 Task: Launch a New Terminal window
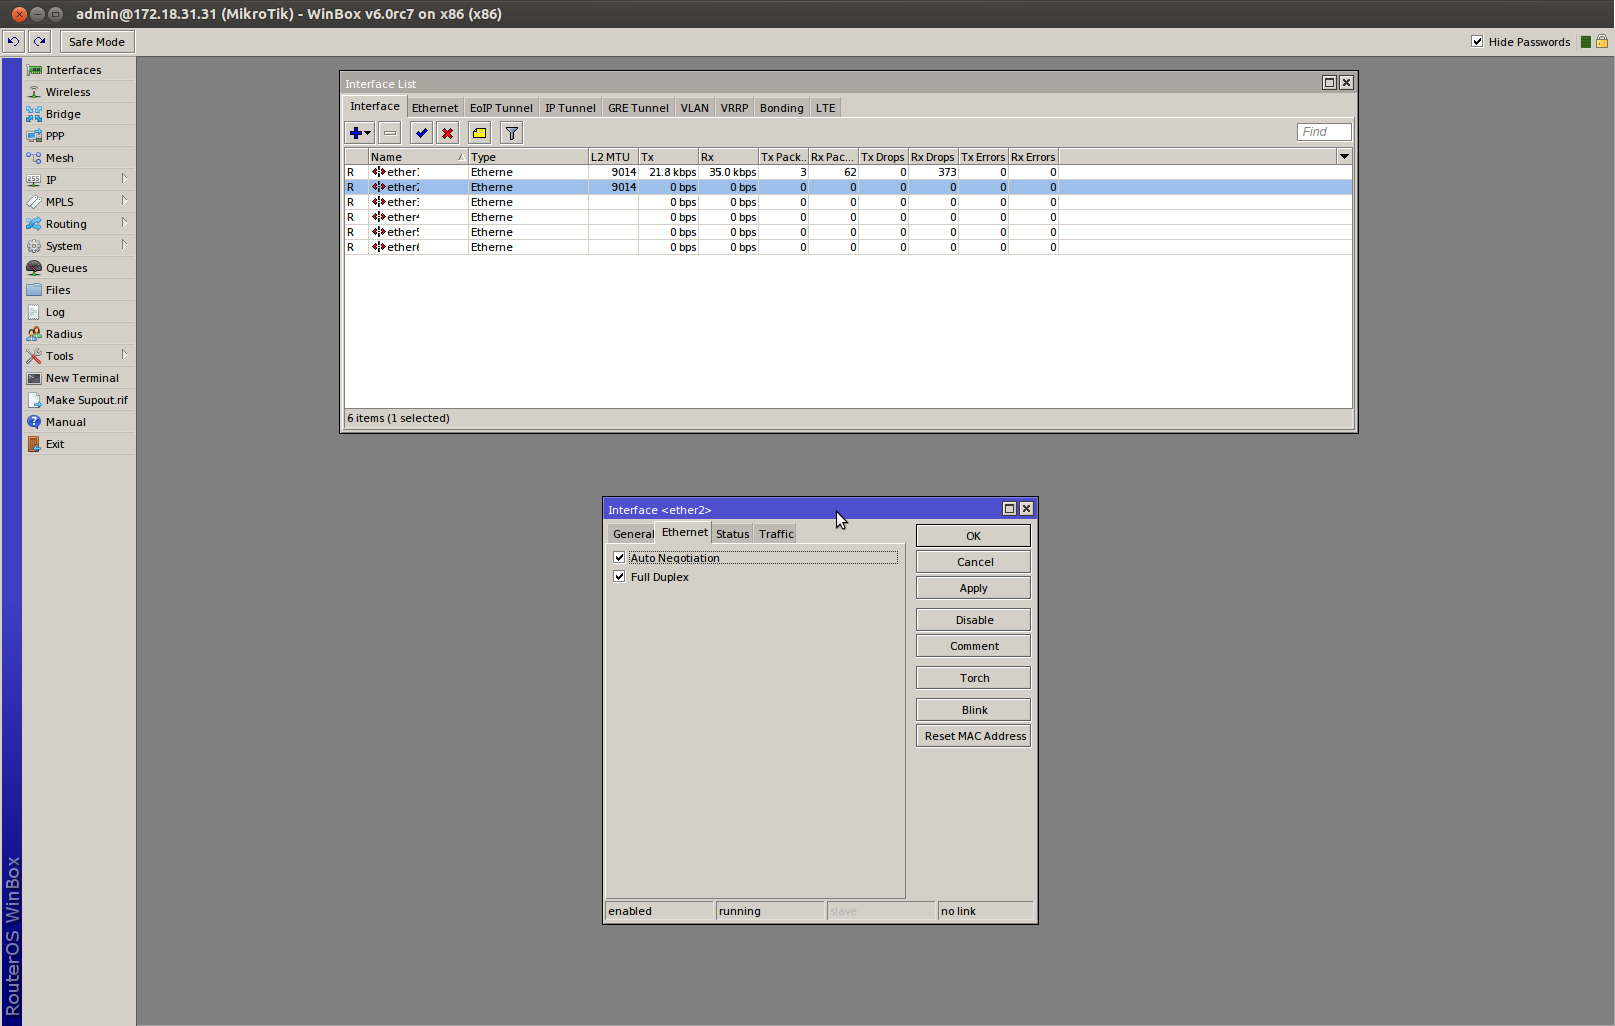(x=82, y=377)
